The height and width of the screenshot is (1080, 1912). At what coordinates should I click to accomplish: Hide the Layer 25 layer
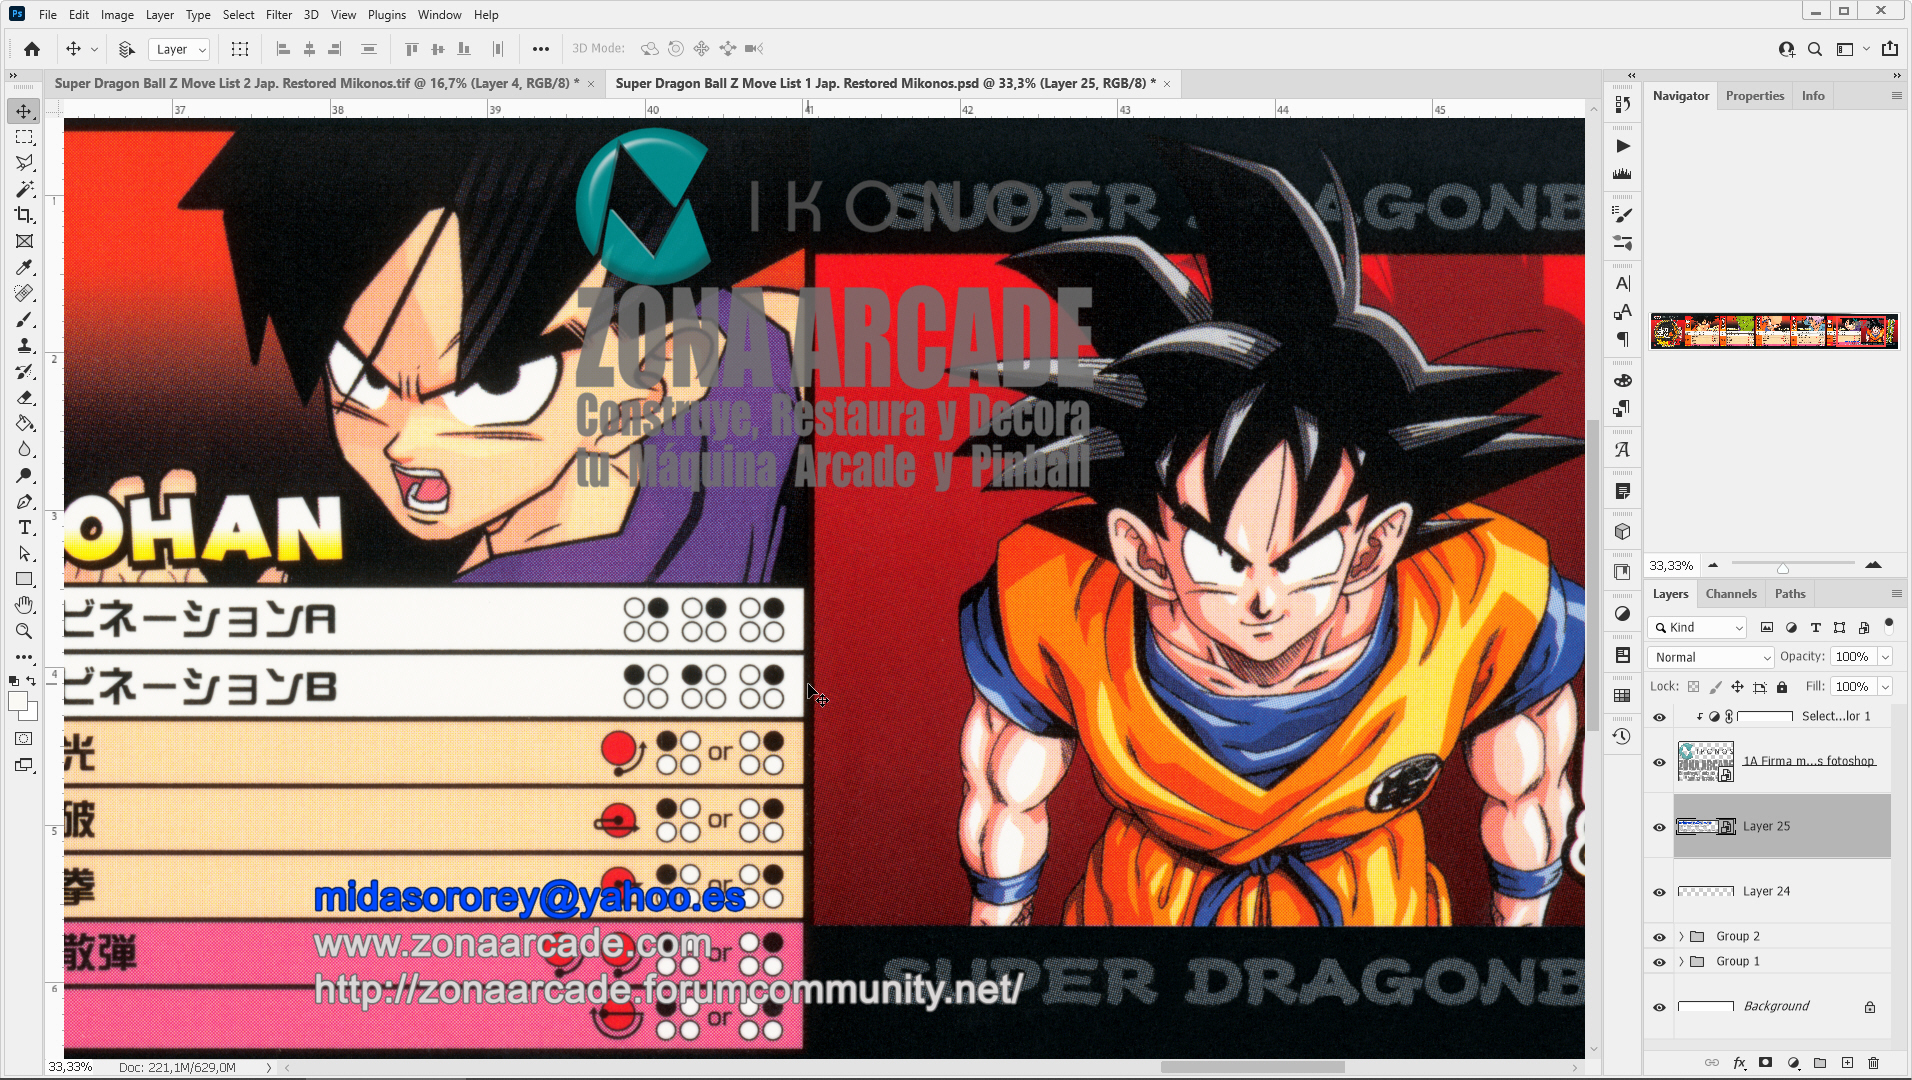coord(1659,827)
